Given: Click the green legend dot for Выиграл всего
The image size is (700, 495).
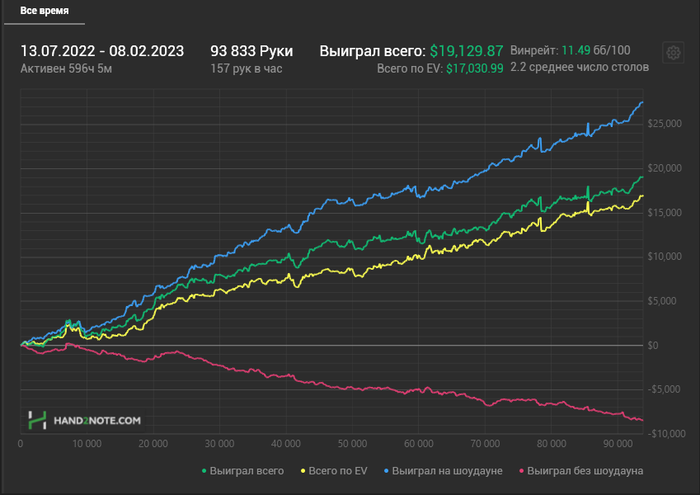Looking at the screenshot, I should (x=204, y=471).
